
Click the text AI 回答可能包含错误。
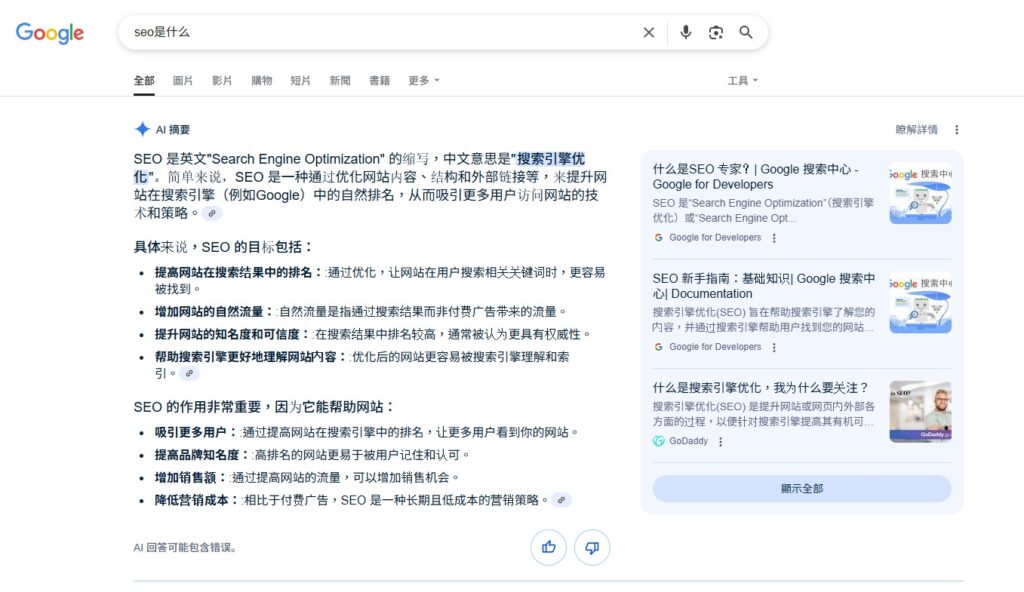click(185, 548)
